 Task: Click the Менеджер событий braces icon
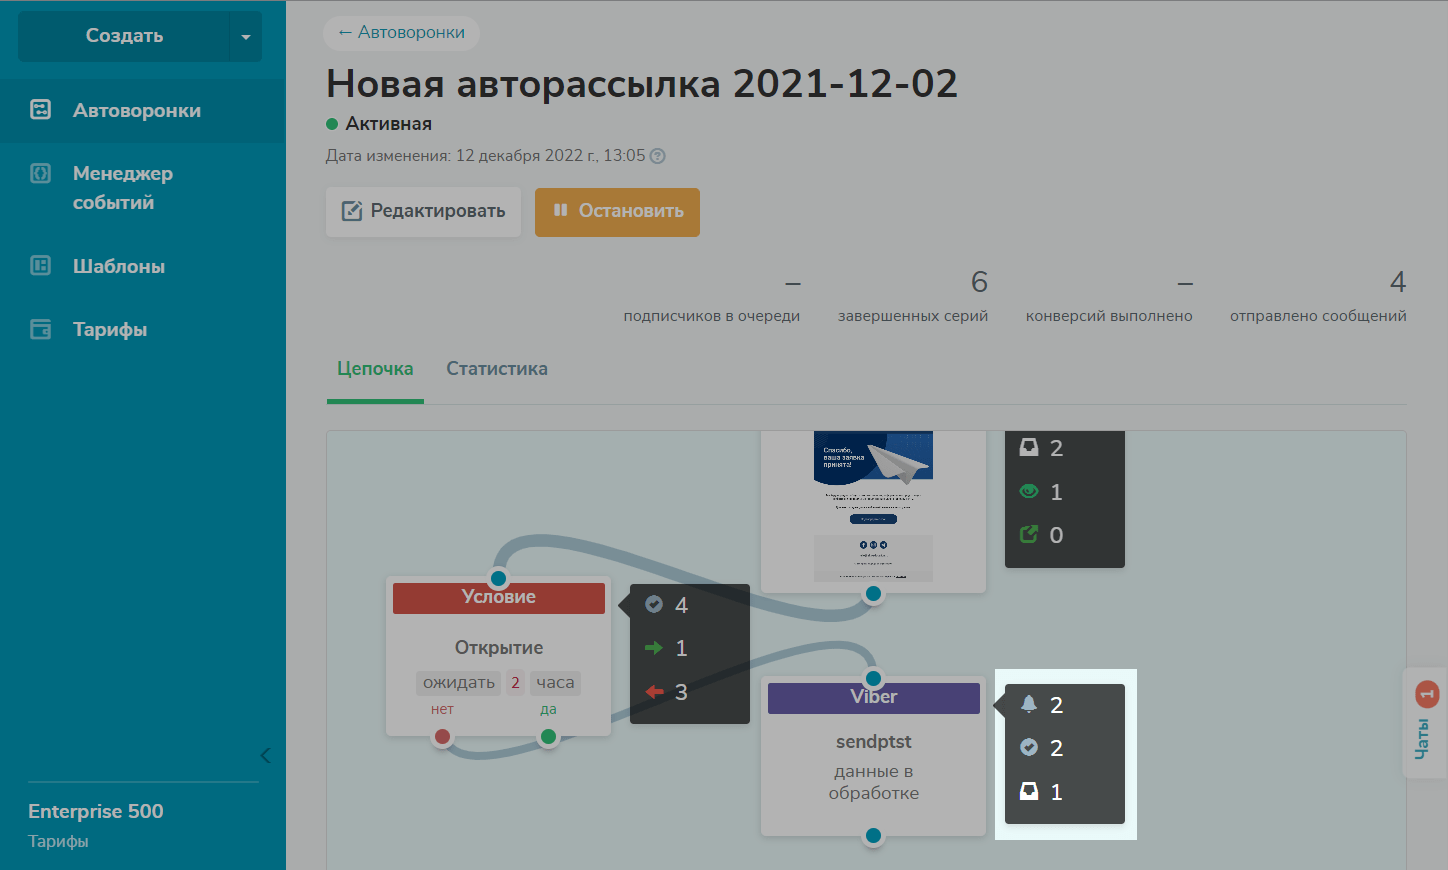(x=41, y=173)
